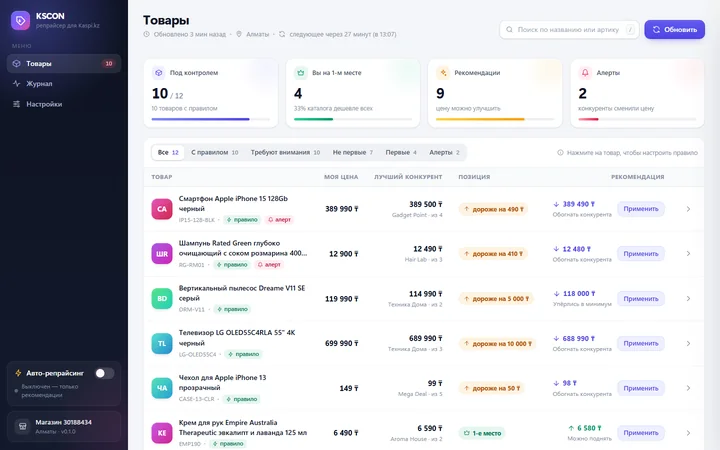Click the ЛУЧШИЙ КОНКУРЕНТ column header

pos(408,177)
